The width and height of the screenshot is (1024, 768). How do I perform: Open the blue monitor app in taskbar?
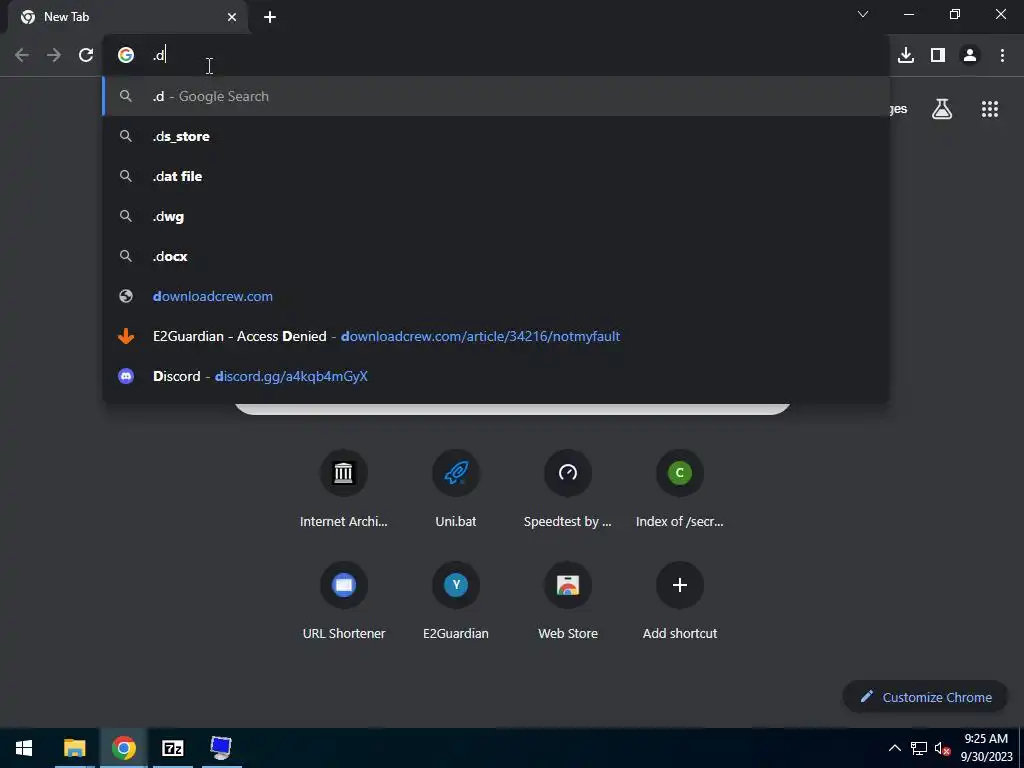tap(221, 748)
